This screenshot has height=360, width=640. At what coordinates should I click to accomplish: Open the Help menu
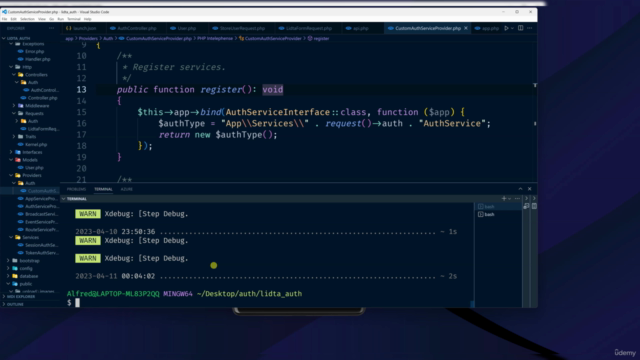87,19
